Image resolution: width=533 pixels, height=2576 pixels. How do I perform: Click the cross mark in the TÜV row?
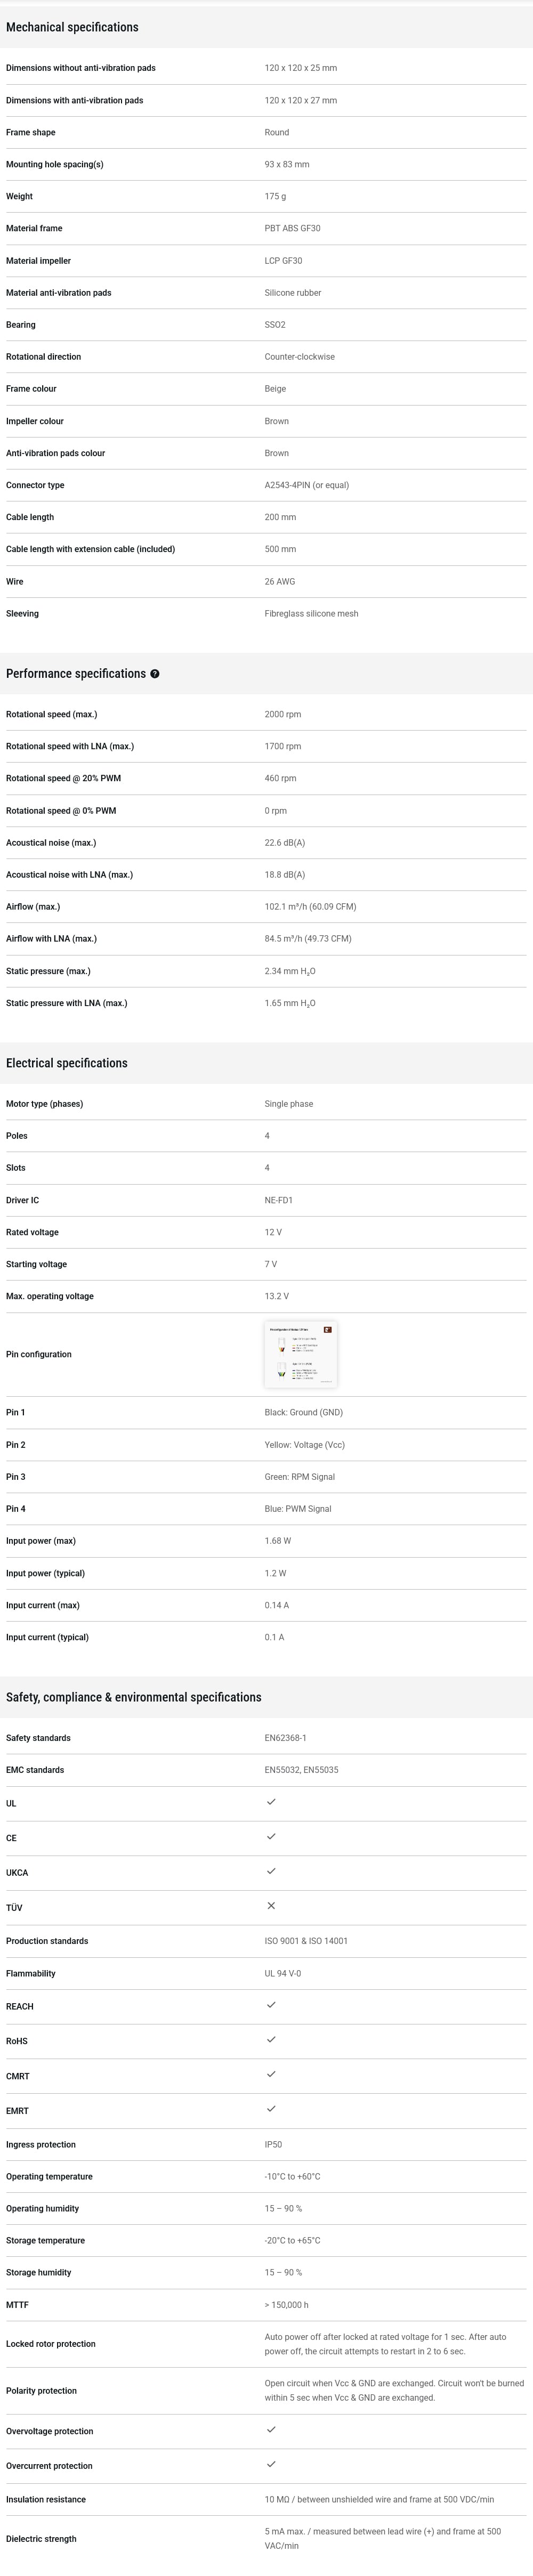pos(271,1906)
